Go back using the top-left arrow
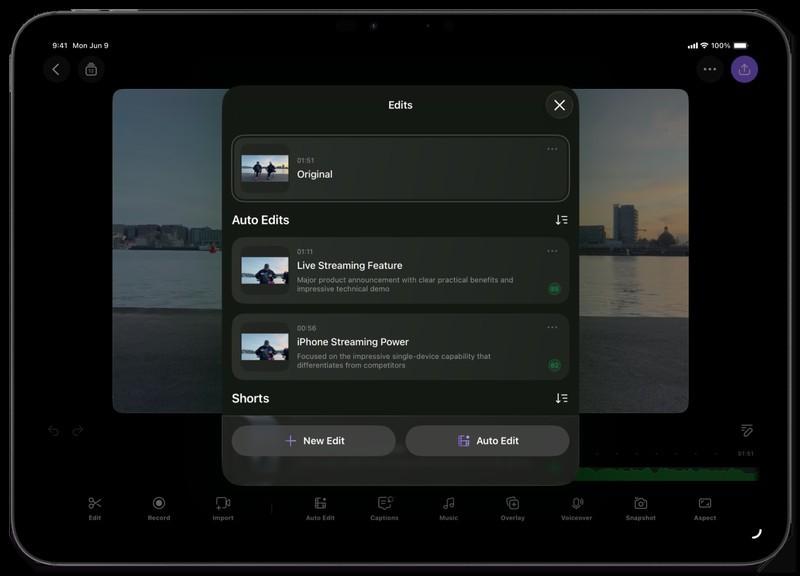800x576 pixels. (56, 69)
